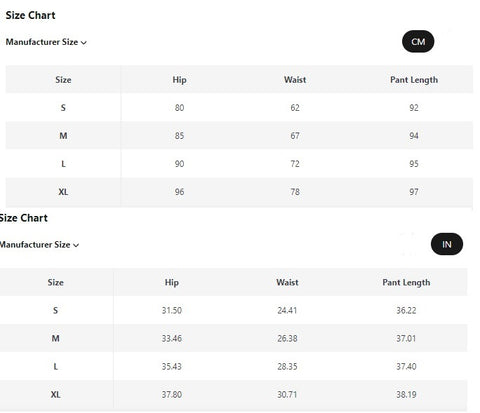Image resolution: width=480 pixels, height=413 pixels.
Task: Click the XL size row in CM table
Action: pos(239,192)
